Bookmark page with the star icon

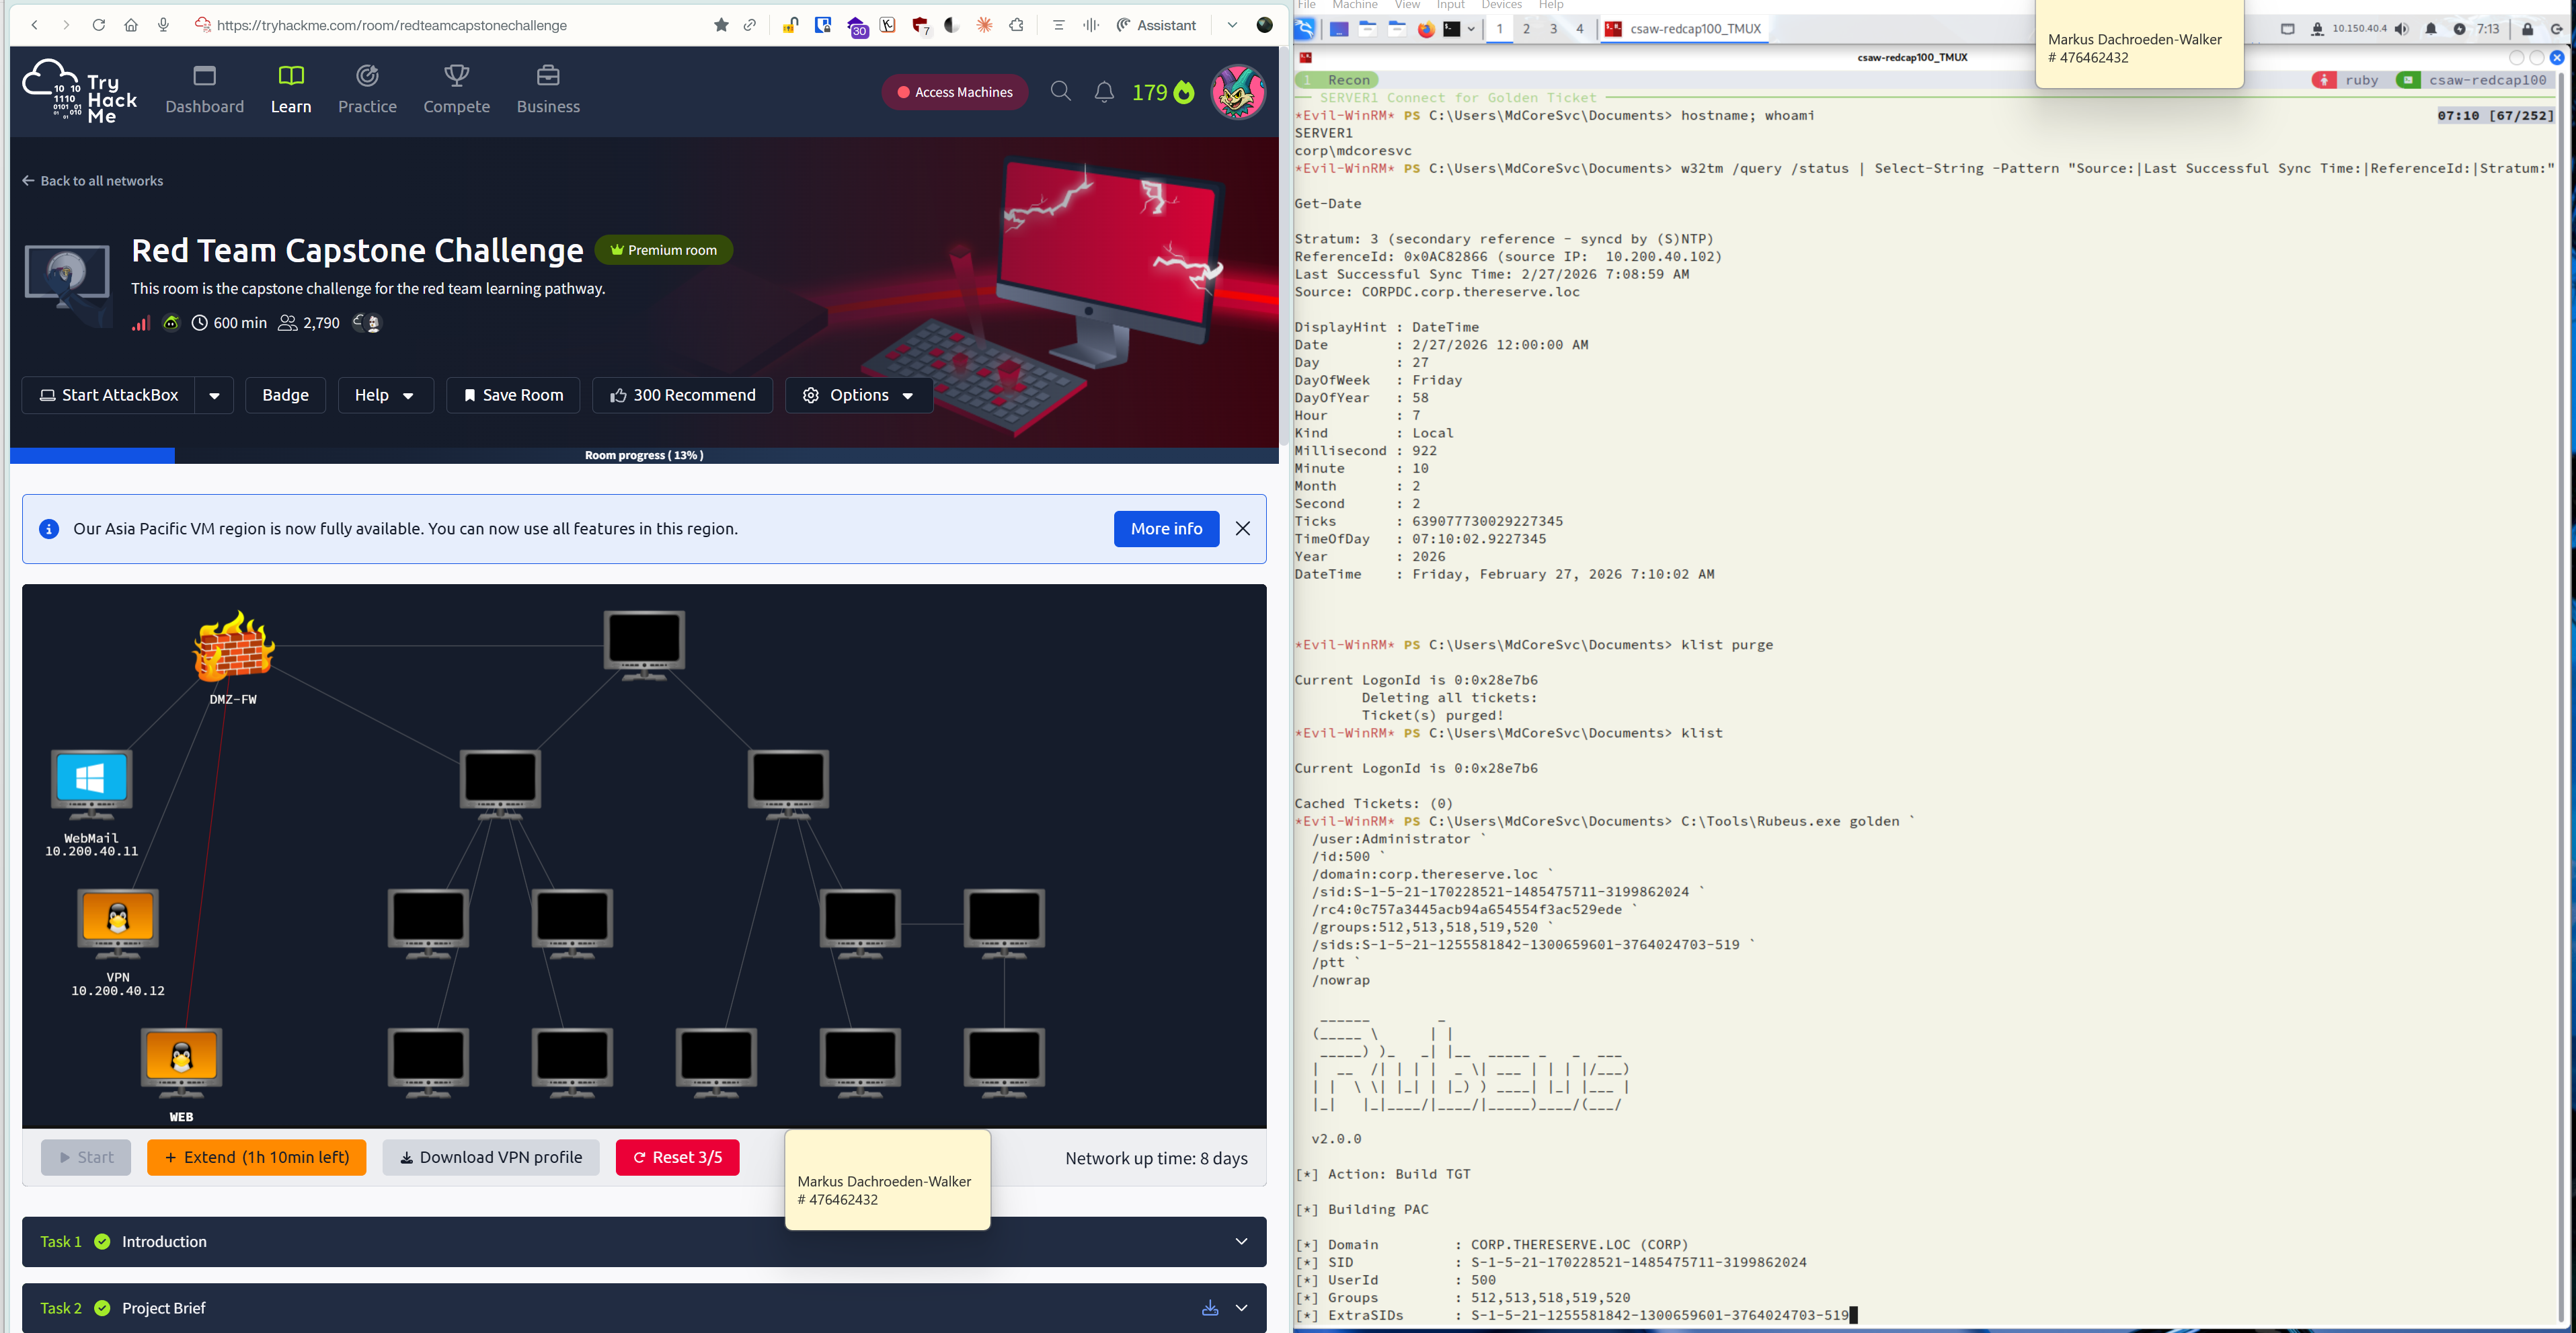(x=721, y=25)
